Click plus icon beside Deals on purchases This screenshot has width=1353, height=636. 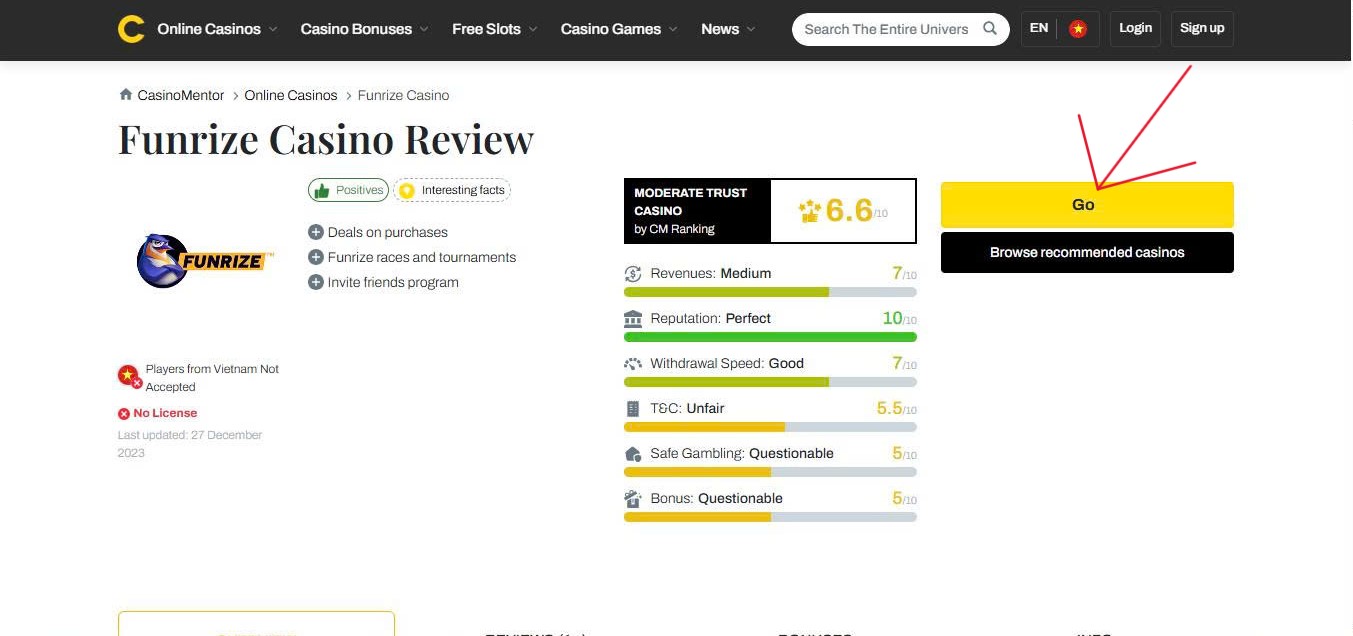point(316,232)
